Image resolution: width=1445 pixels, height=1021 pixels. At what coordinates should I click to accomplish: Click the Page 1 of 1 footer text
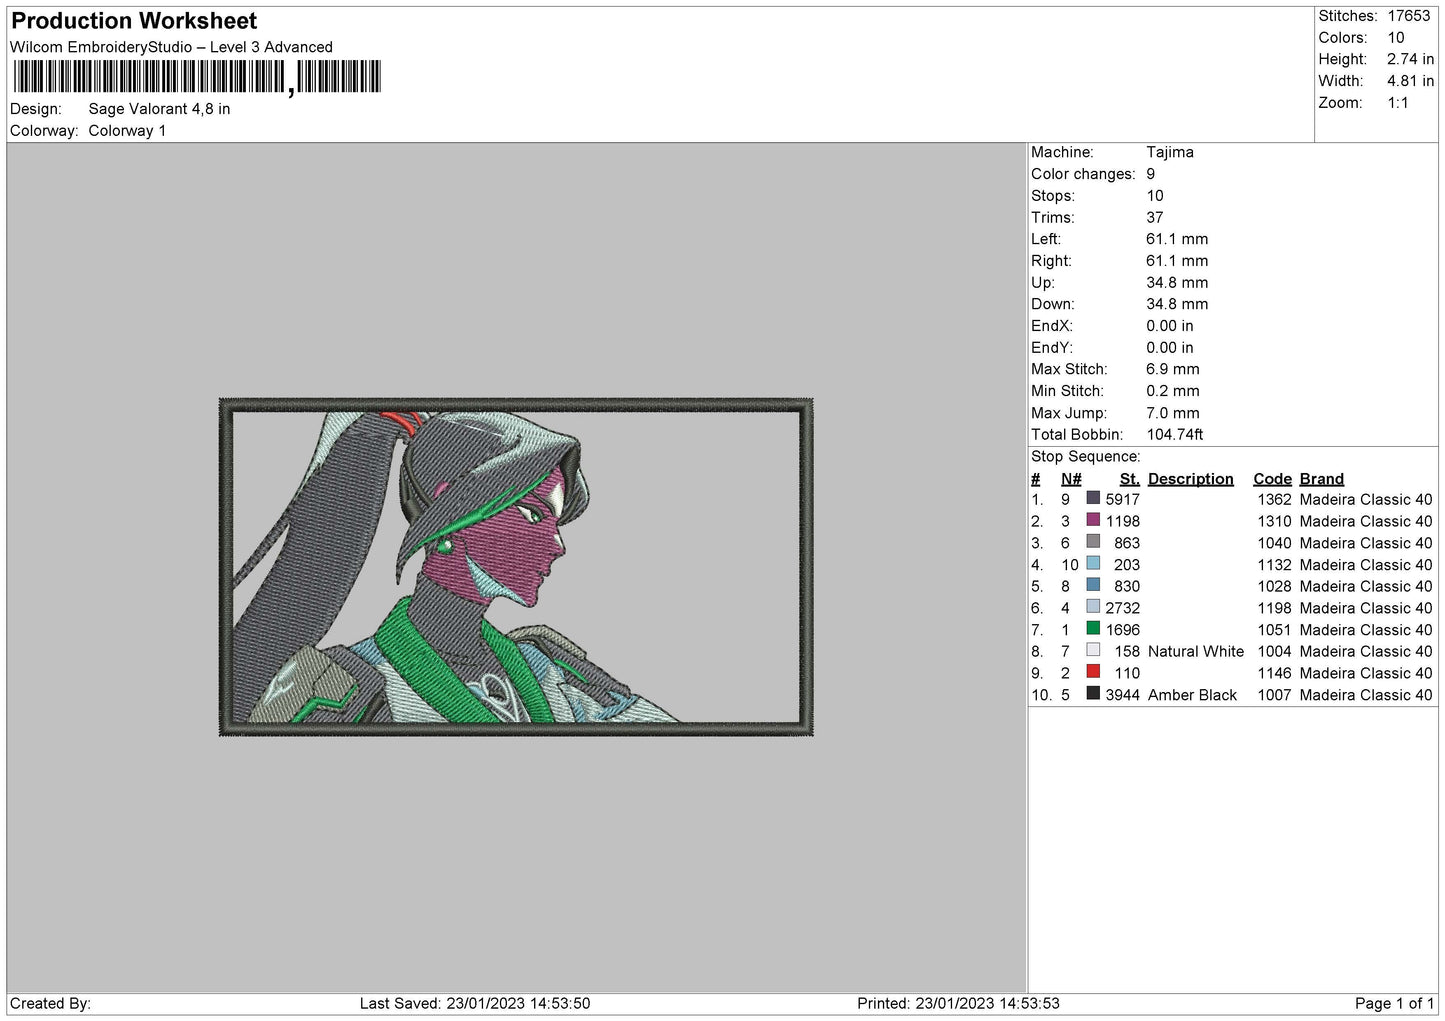[x=1394, y=1003]
